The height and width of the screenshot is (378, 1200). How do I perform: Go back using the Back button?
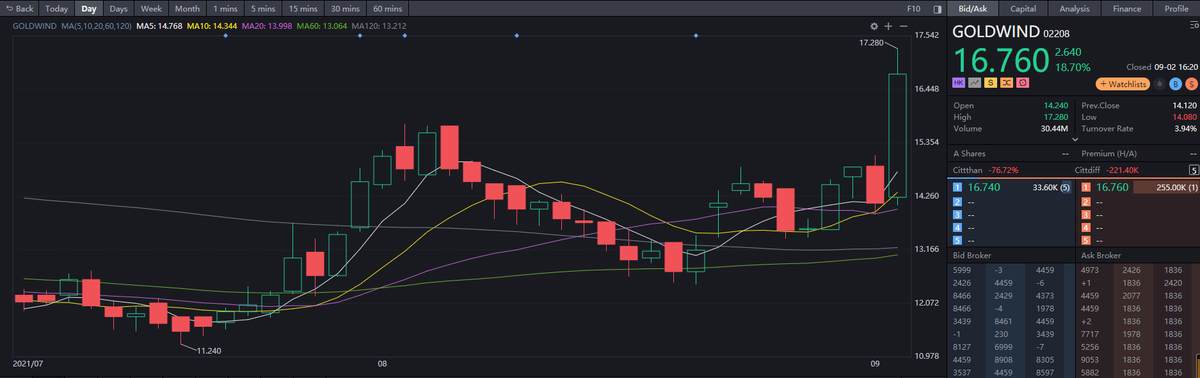(19, 8)
